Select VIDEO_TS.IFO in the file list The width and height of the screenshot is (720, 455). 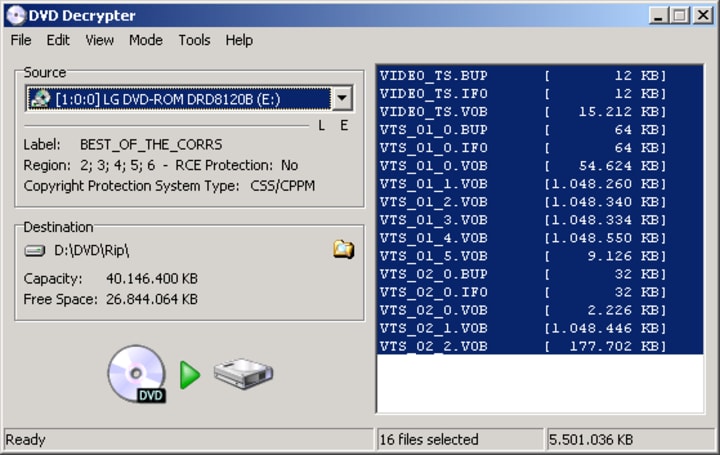(540, 94)
